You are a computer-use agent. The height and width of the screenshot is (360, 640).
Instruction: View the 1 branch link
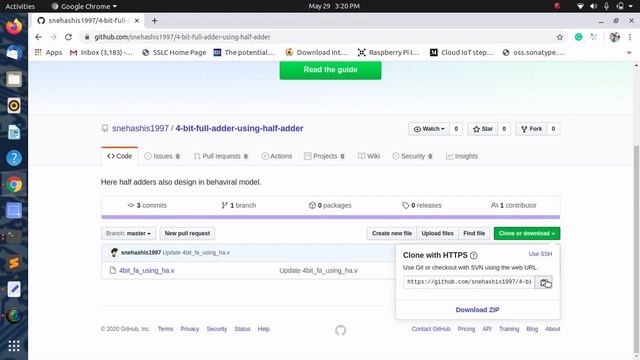click(x=239, y=205)
